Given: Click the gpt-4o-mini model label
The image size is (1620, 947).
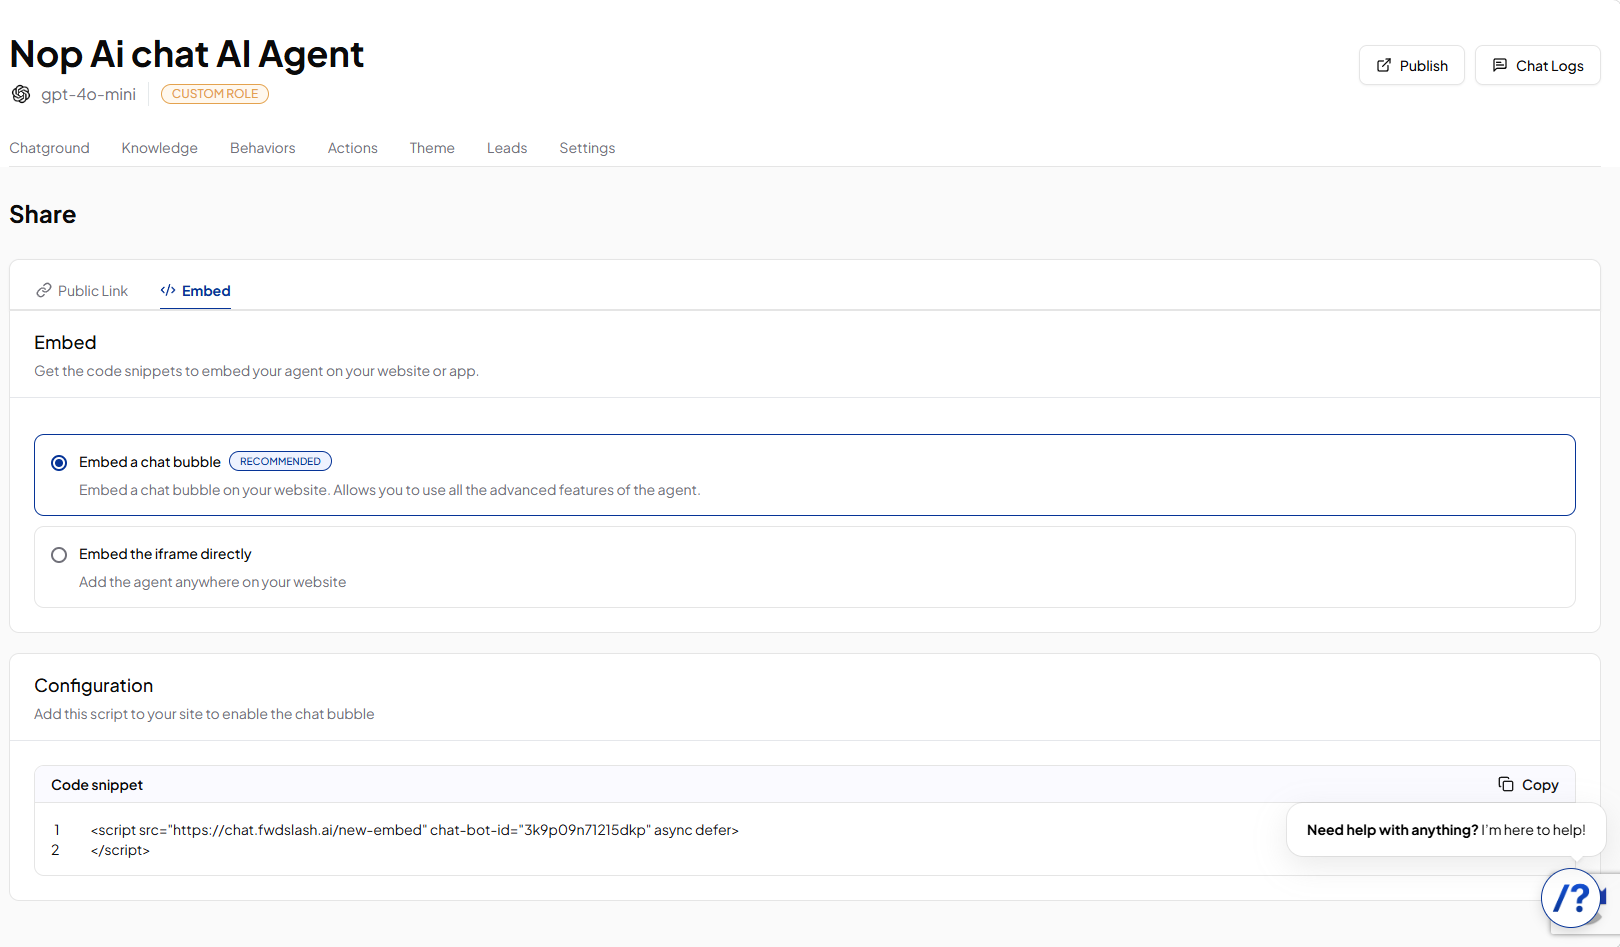Looking at the screenshot, I should point(88,94).
